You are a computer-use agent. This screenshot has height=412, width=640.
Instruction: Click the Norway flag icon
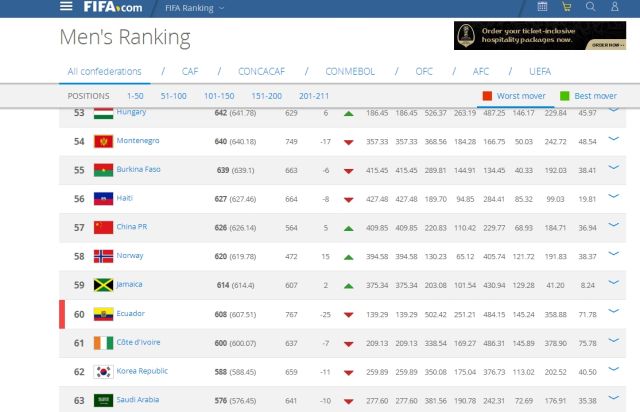coord(103,256)
